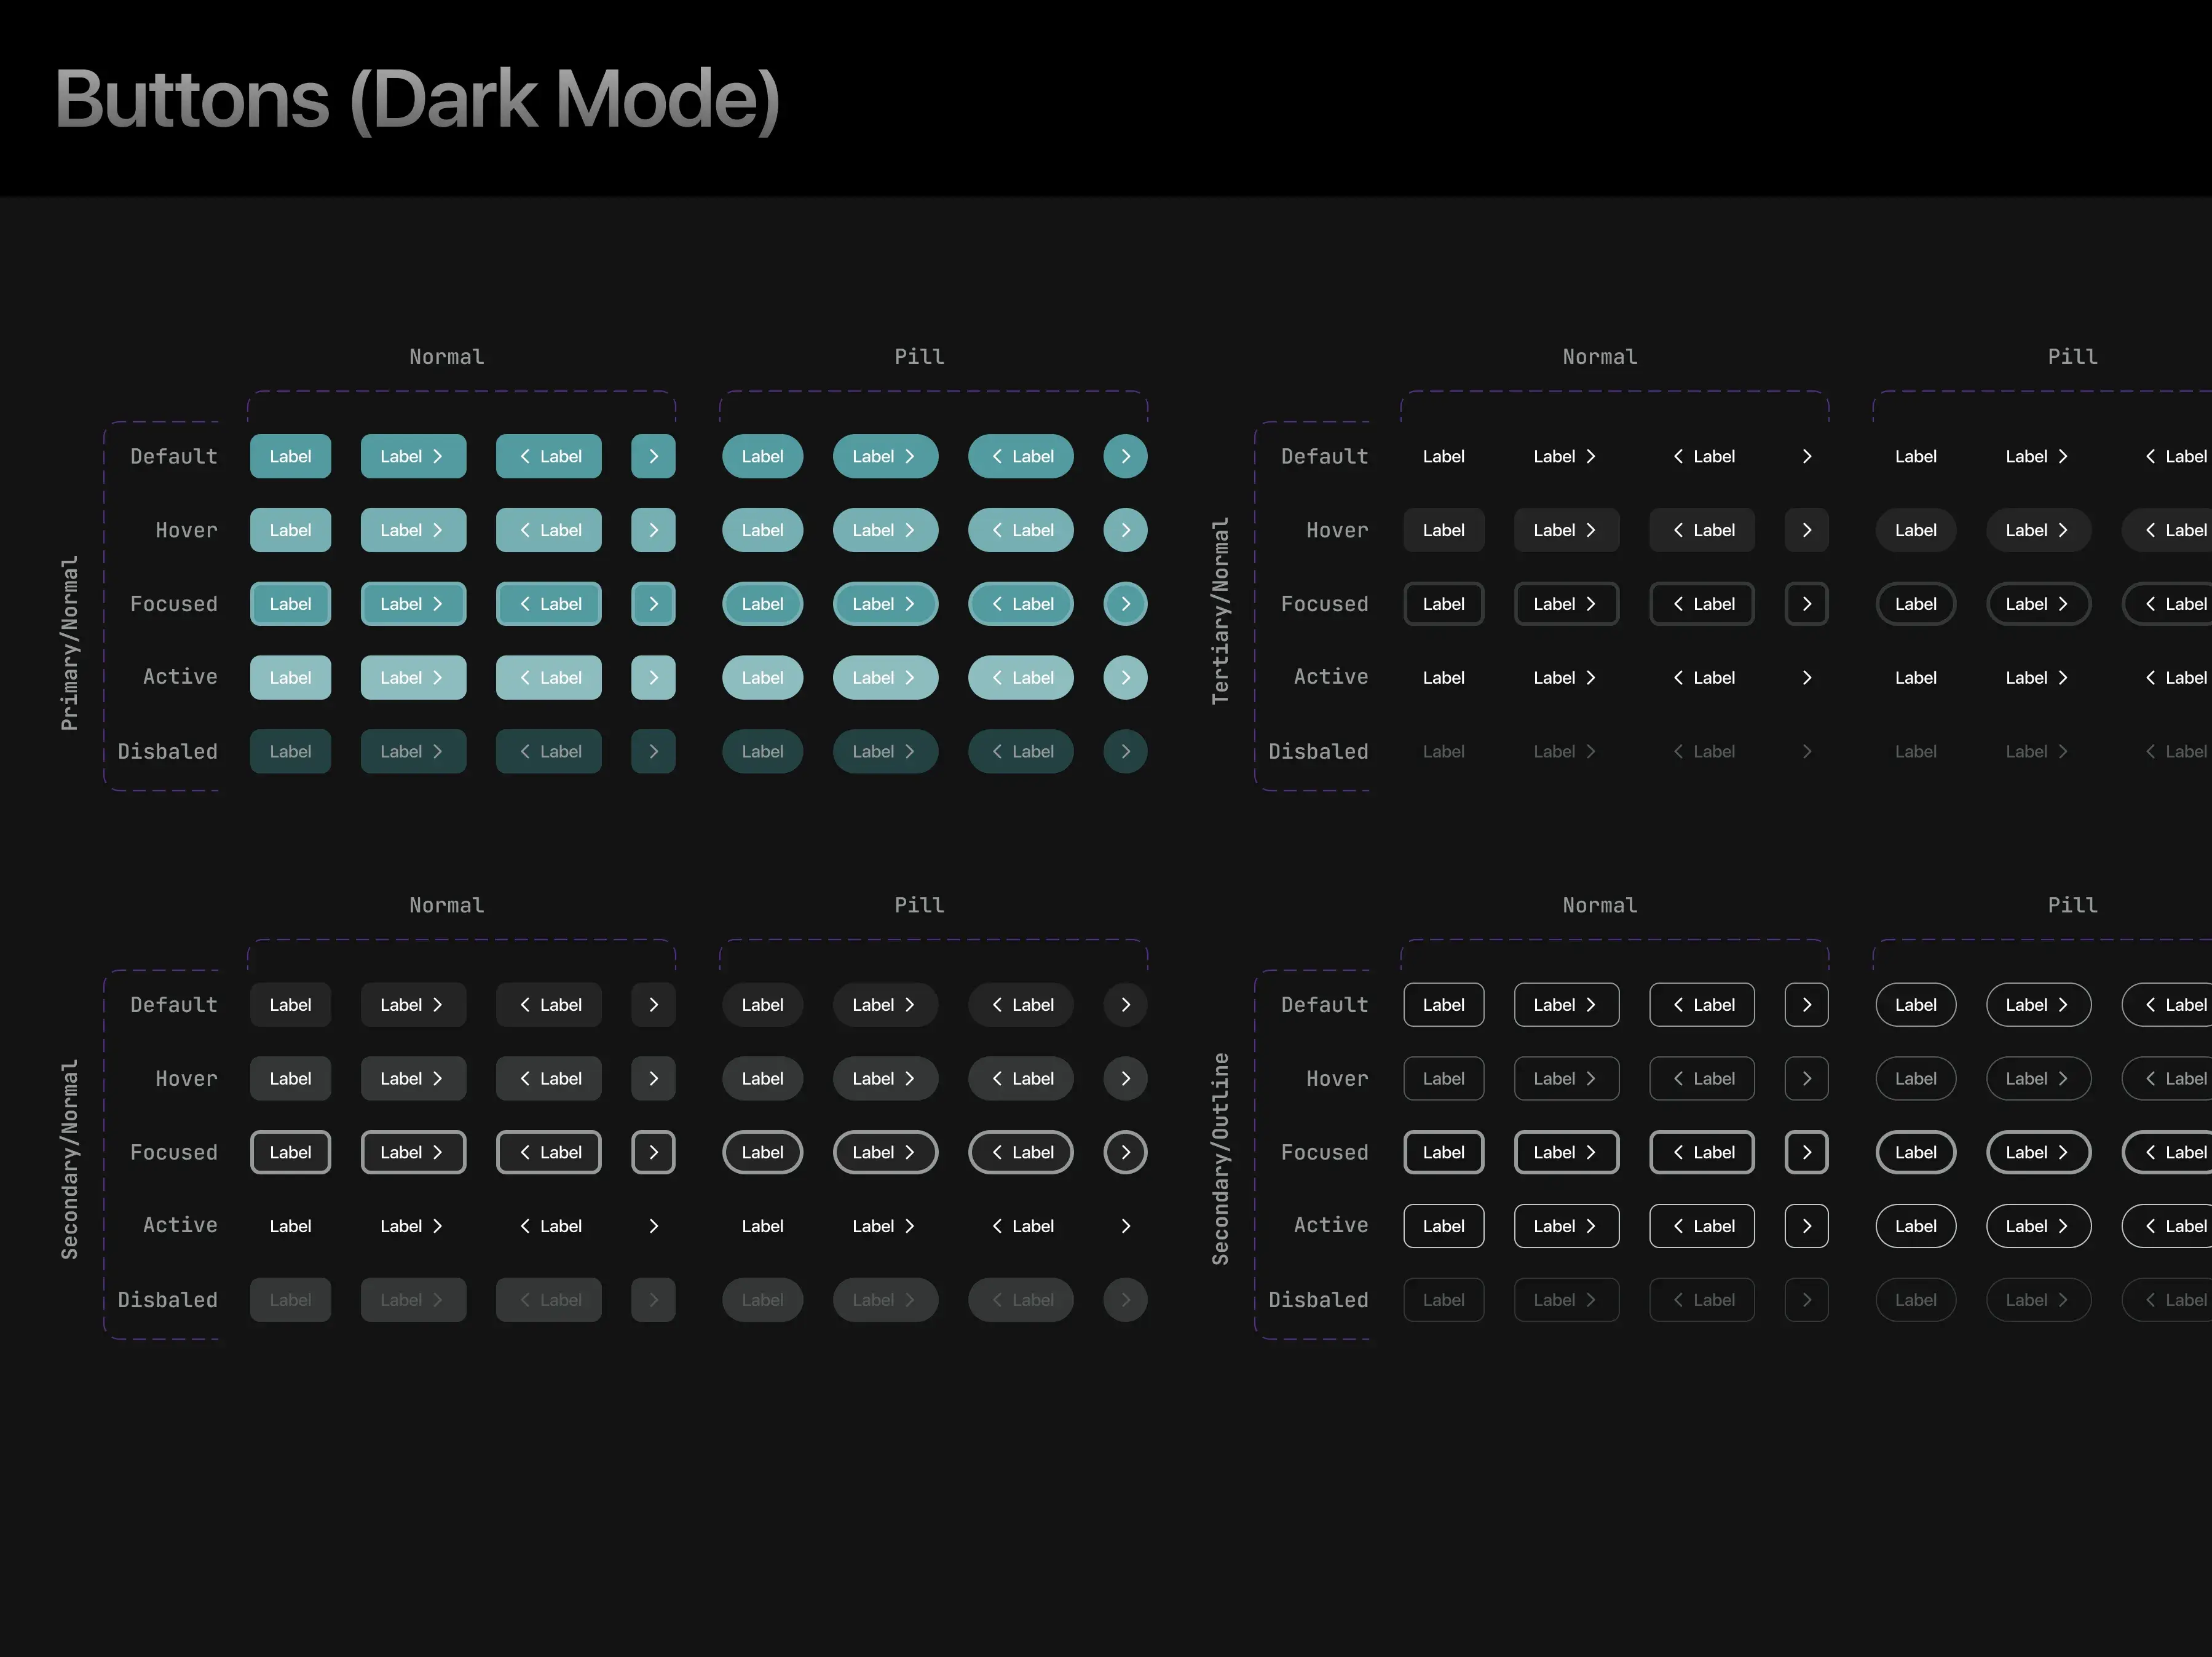
Task: Click 'Normal' column heading above Tertiary buttons
Action: [1600, 357]
